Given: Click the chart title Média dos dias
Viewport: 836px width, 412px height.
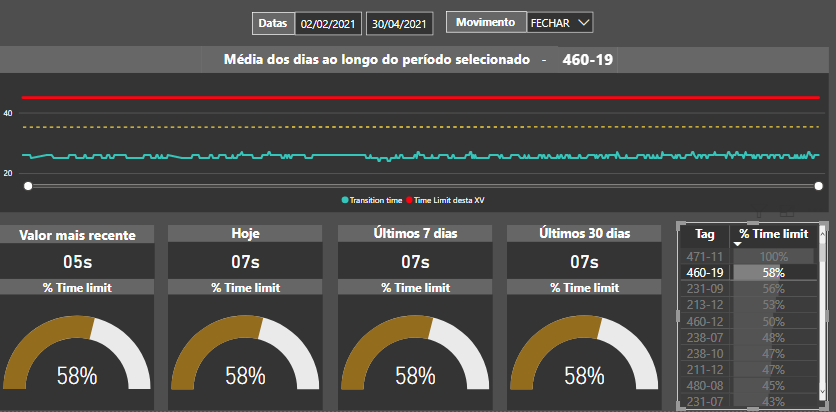Looking at the screenshot, I should click(376, 59).
